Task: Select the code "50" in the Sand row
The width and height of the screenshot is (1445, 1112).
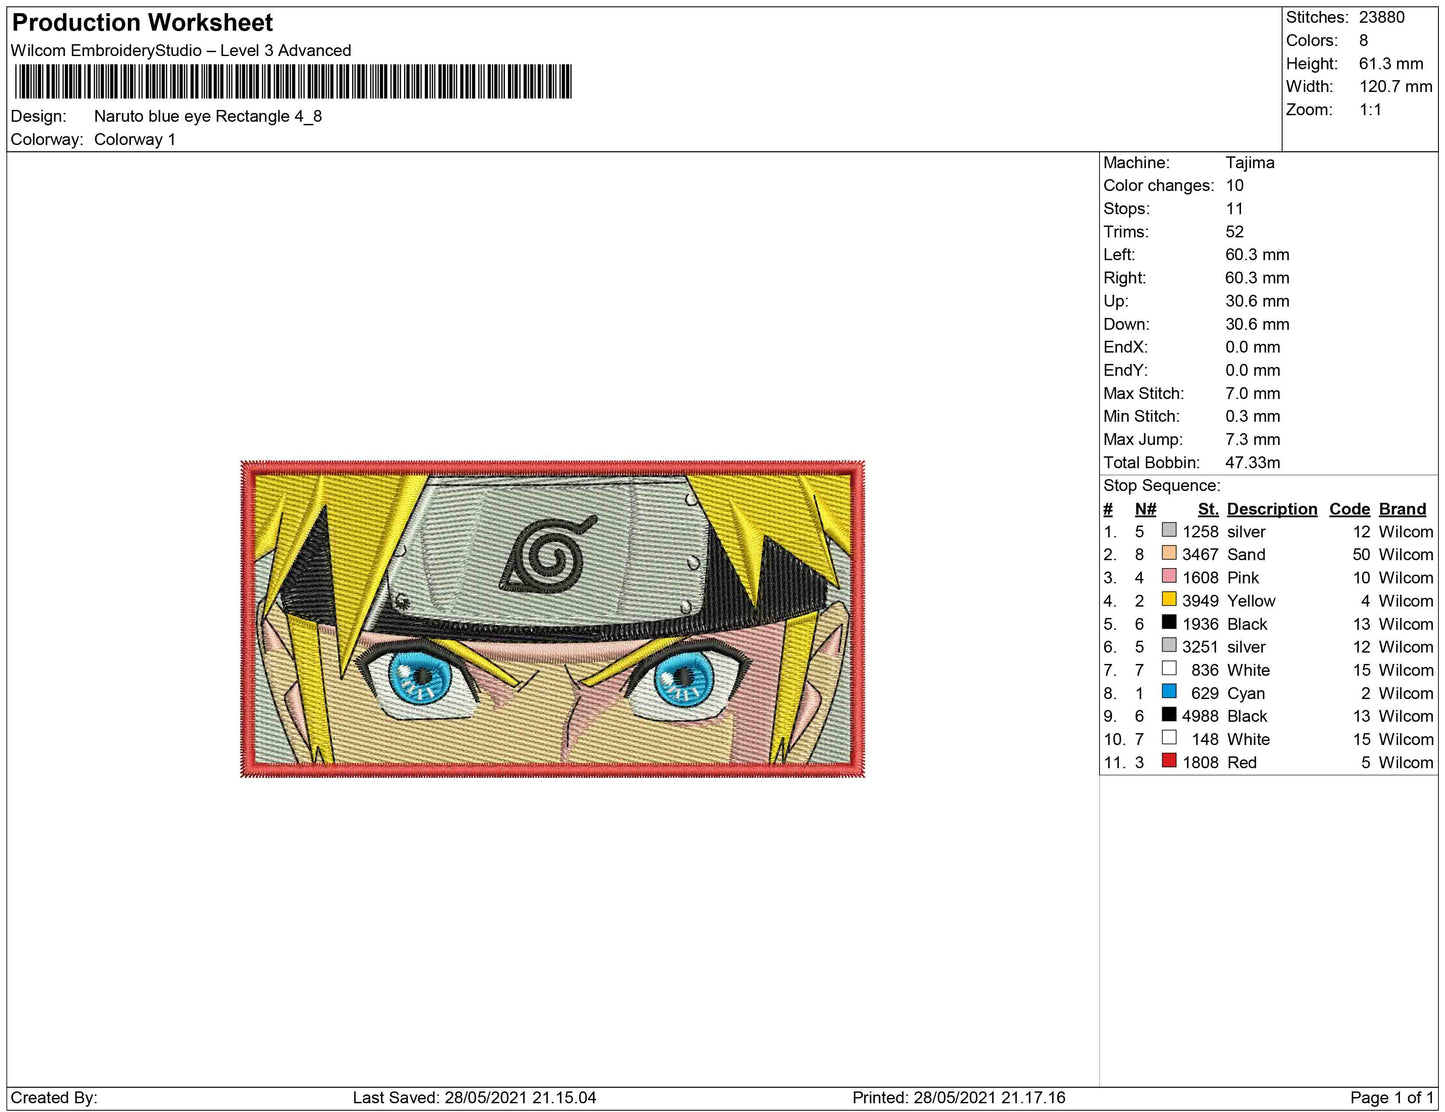Action: point(1361,555)
